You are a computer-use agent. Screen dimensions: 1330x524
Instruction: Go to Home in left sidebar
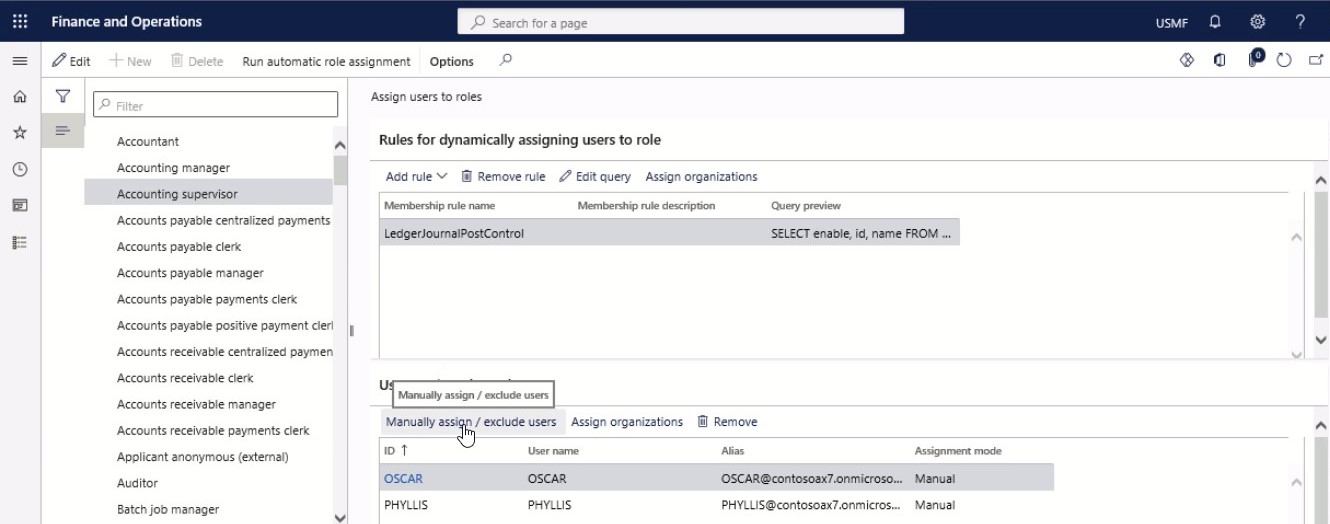tap(19, 97)
